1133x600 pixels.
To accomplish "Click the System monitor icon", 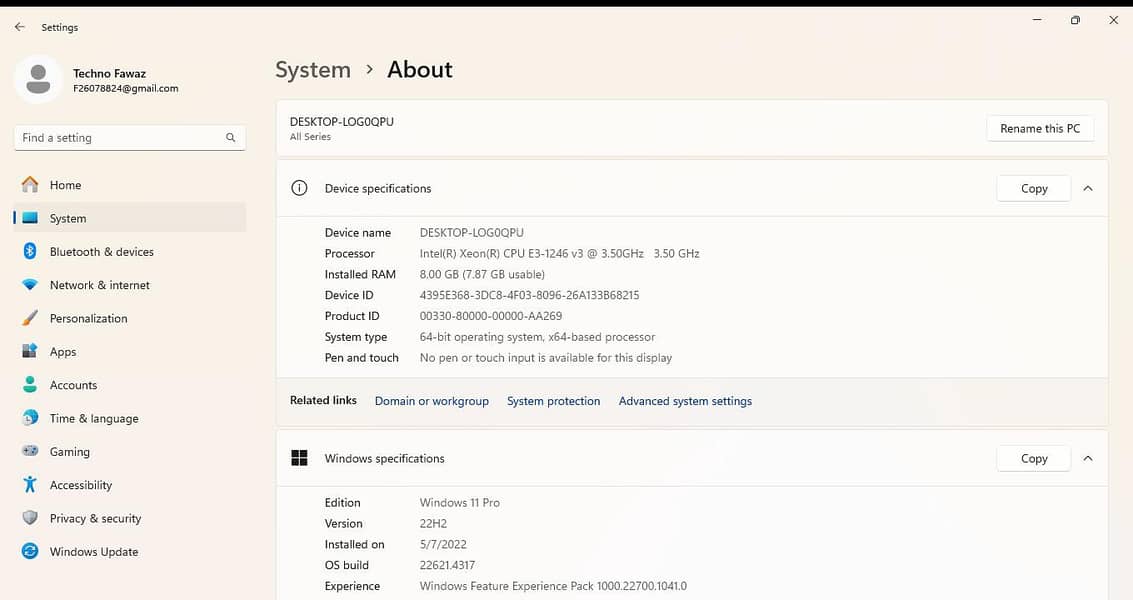I will point(30,218).
